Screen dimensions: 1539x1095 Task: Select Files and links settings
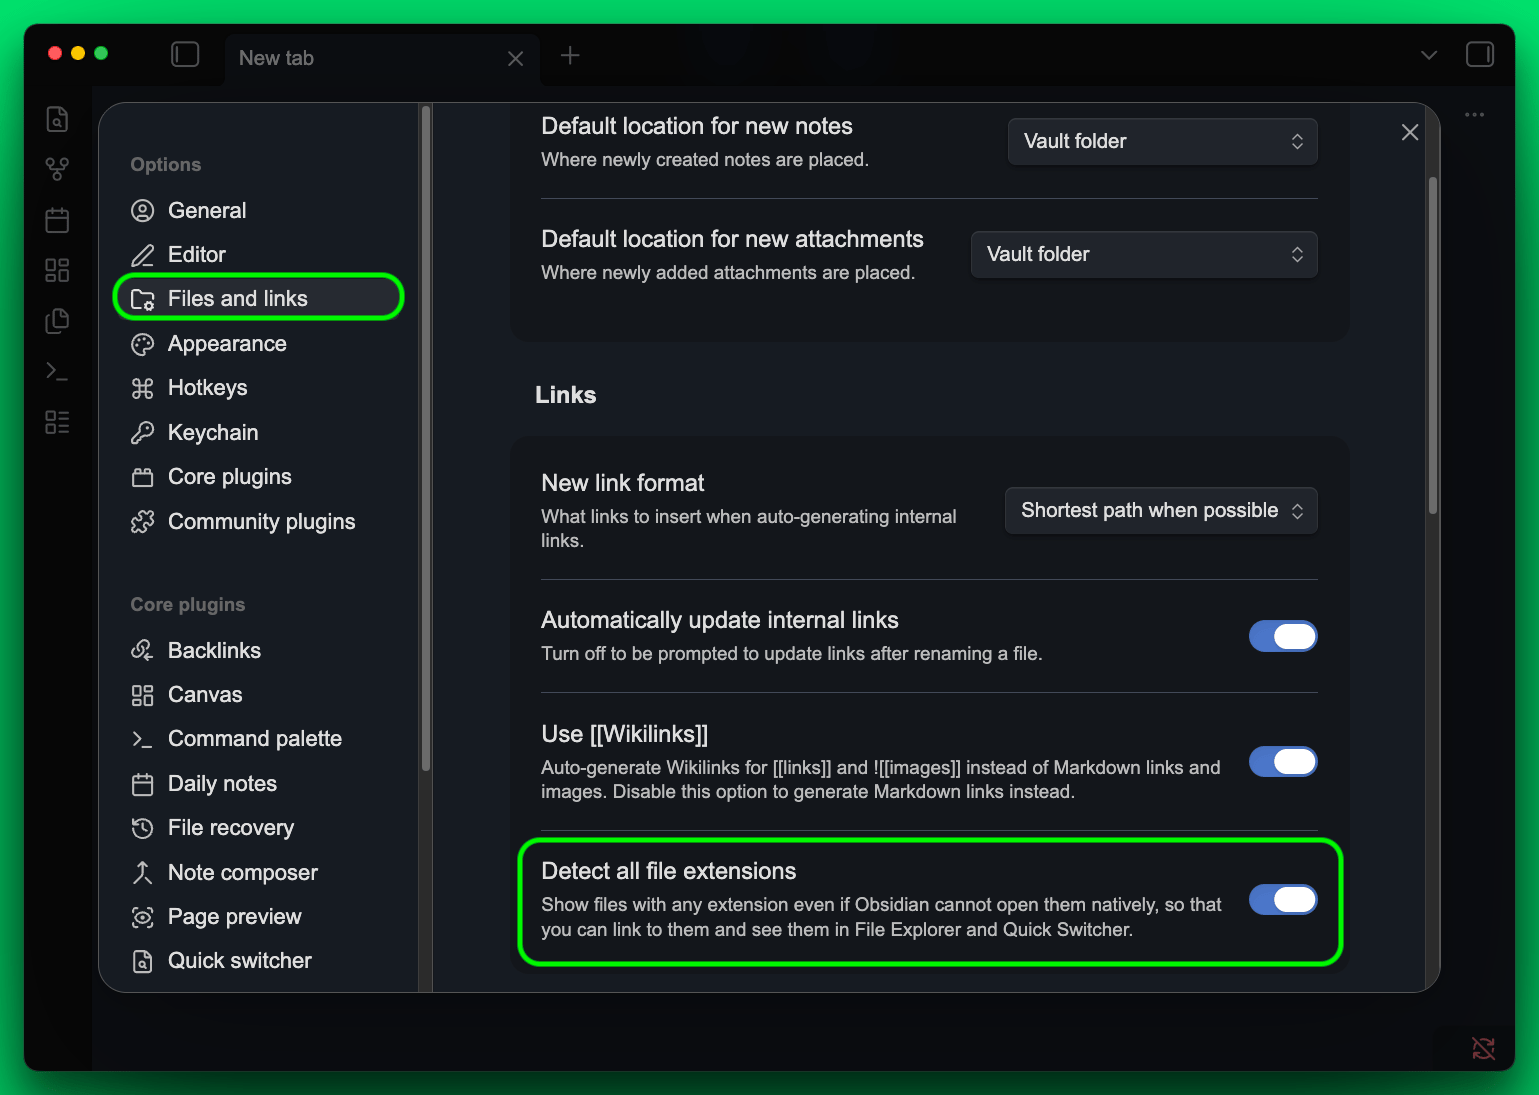coord(259,298)
